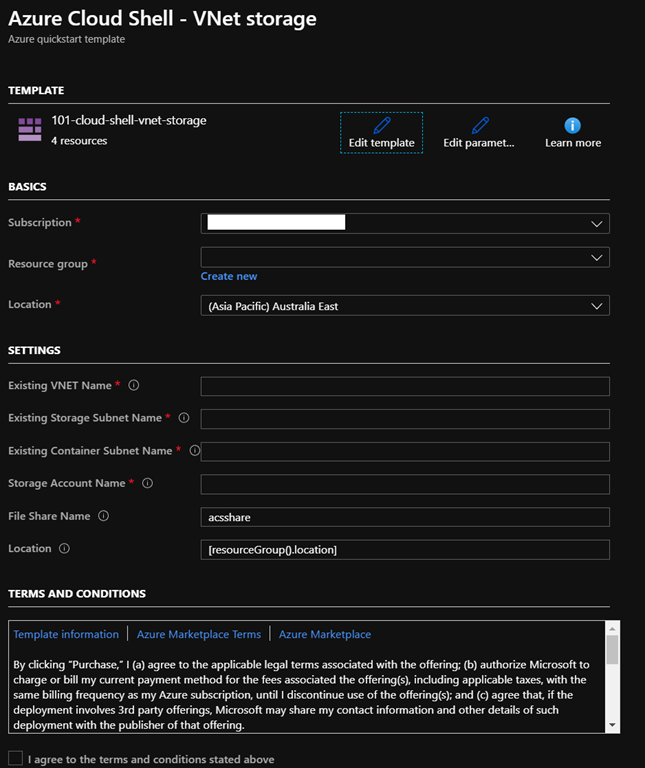Image resolution: width=645 pixels, height=768 pixels.
Task: Check the agree to terms and conditions box
Action: point(15,759)
